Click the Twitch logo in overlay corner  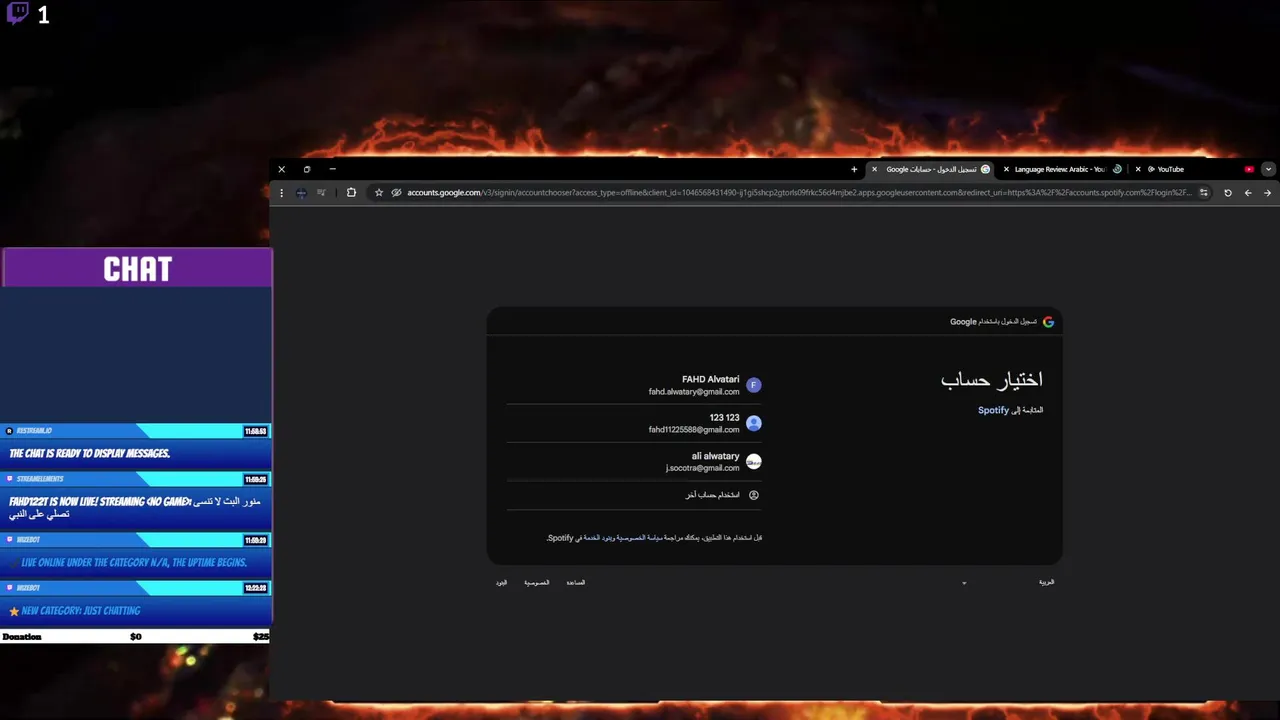tap(17, 14)
